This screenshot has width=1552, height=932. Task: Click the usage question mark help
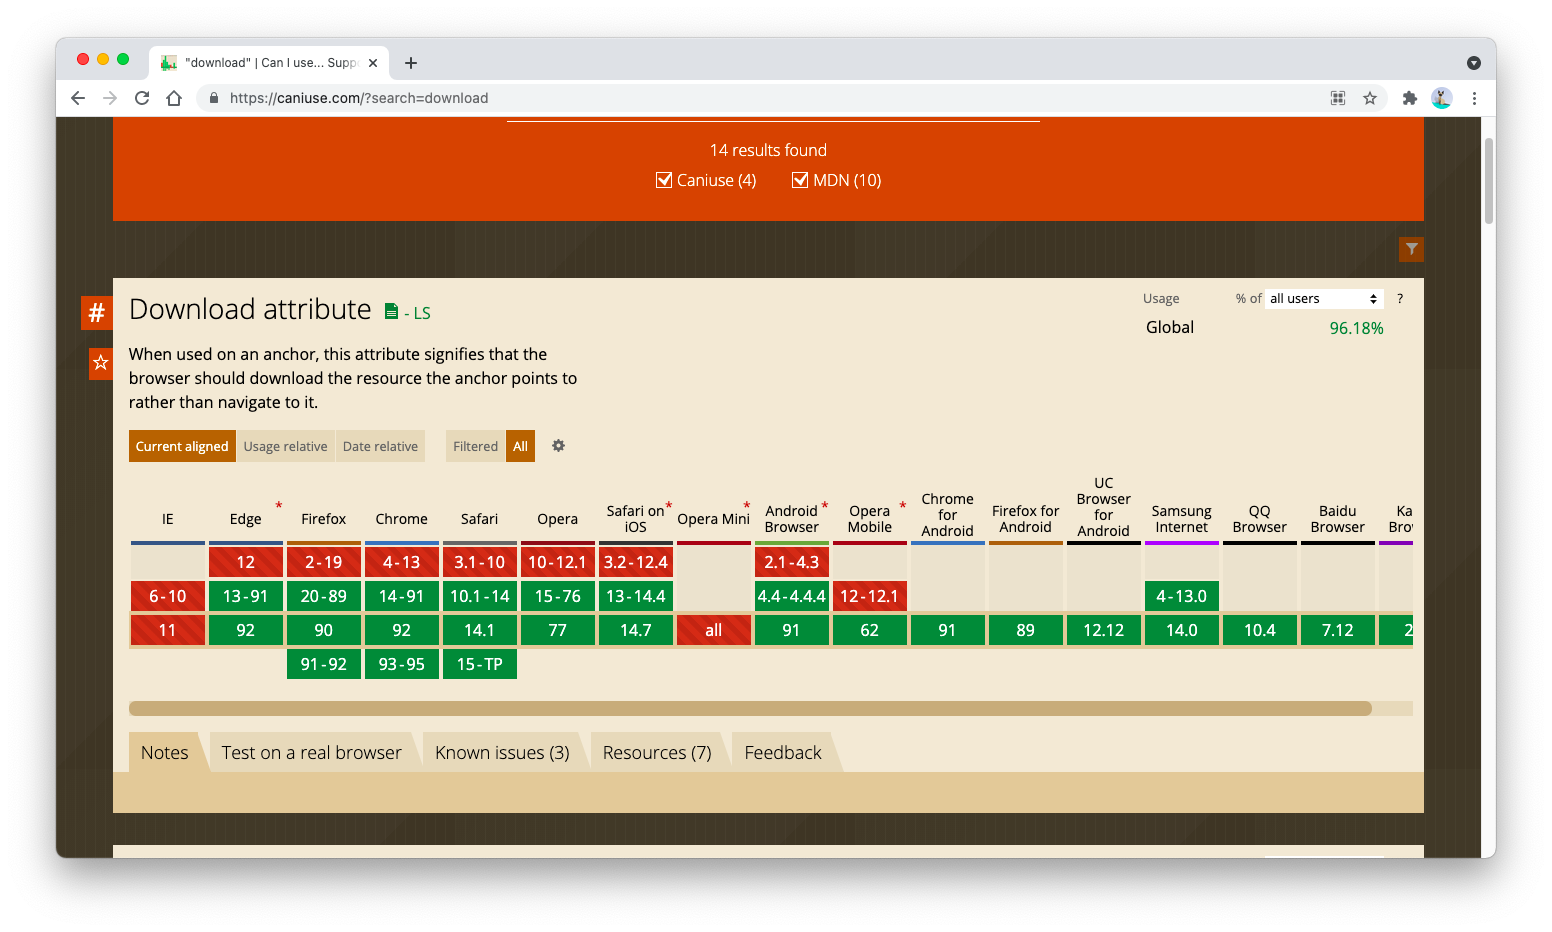1400,299
